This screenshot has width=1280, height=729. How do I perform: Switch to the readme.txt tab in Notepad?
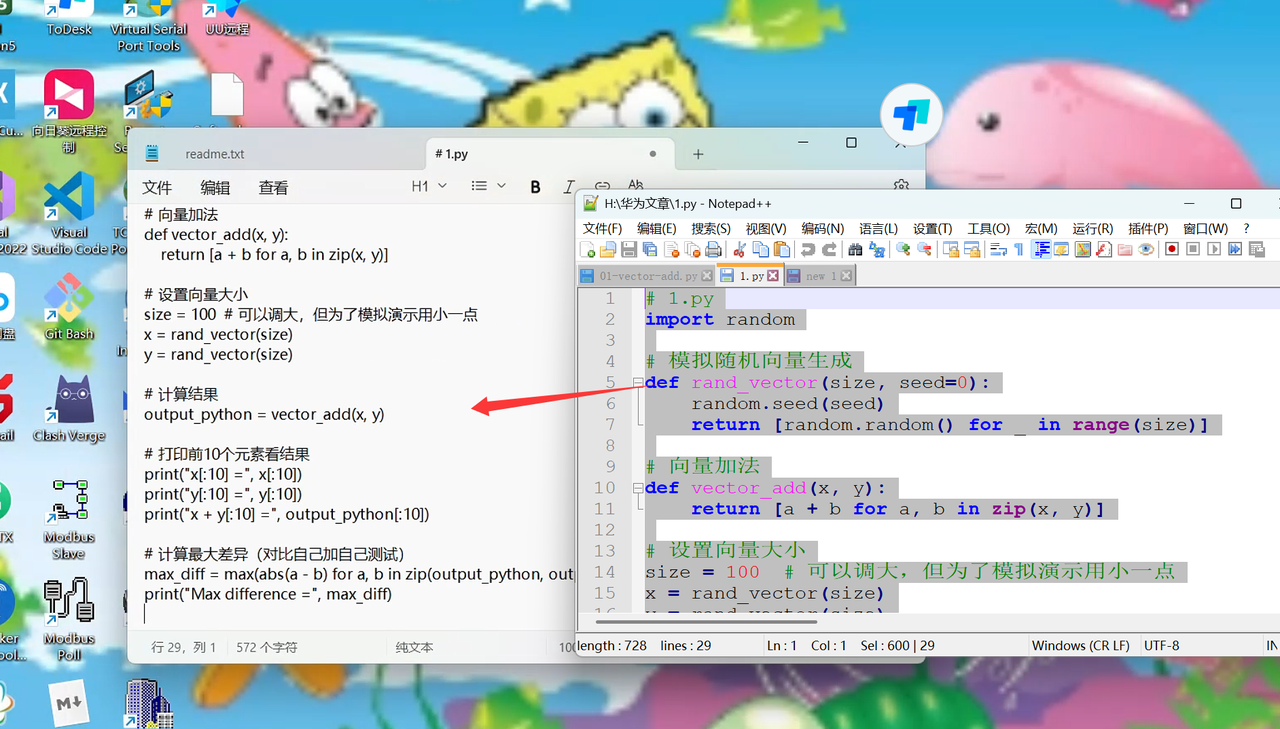coord(214,154)
